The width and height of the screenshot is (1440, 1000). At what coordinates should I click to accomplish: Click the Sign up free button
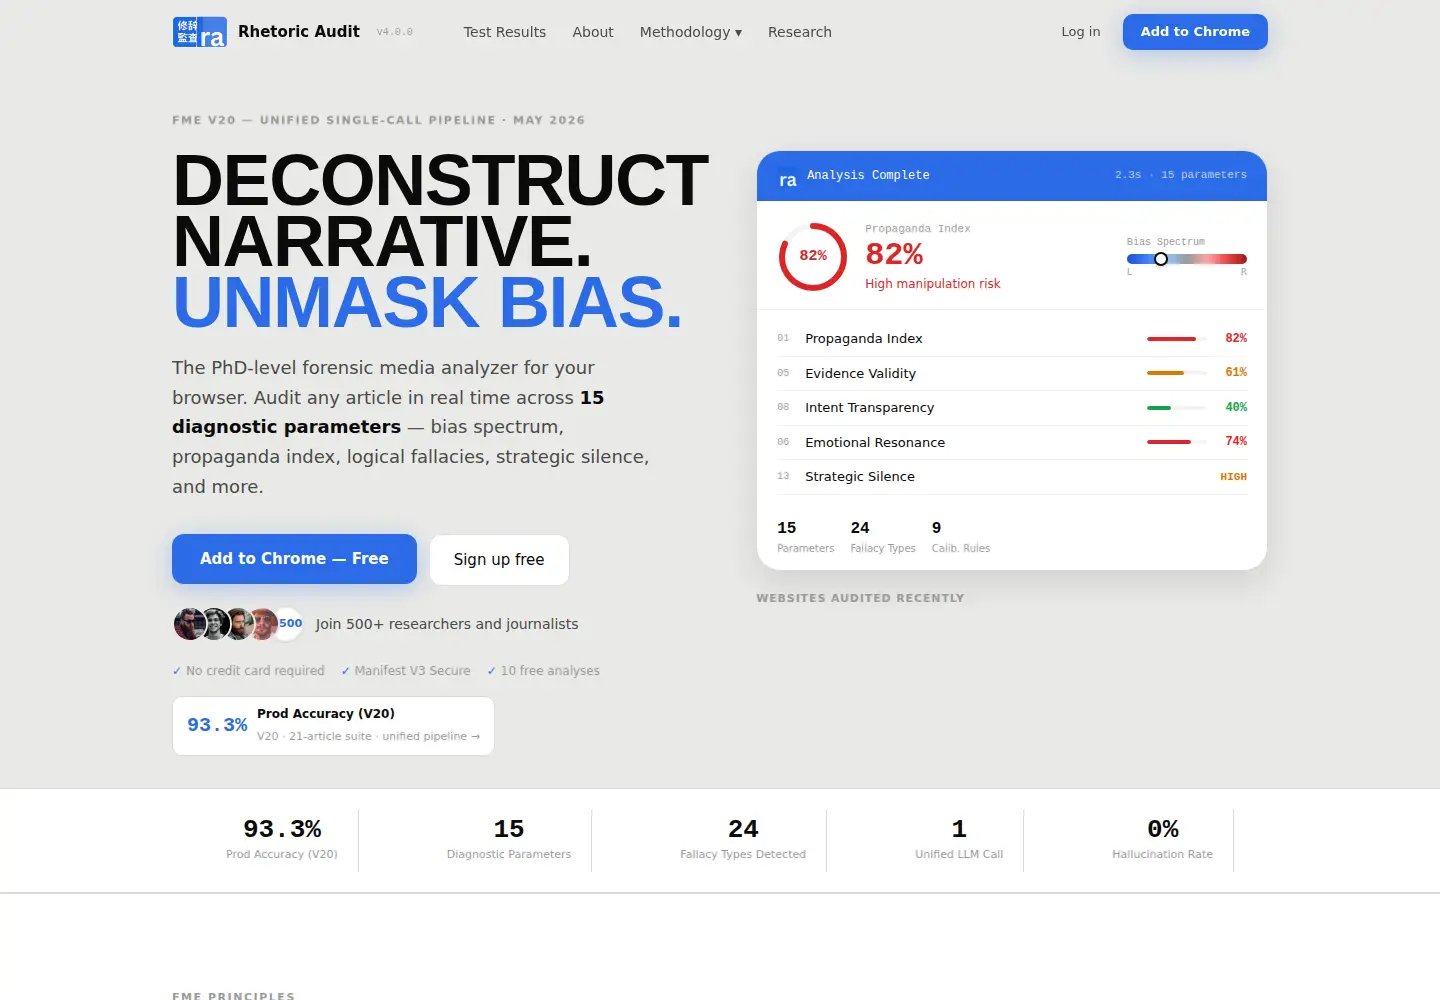(x=499, y=560)
